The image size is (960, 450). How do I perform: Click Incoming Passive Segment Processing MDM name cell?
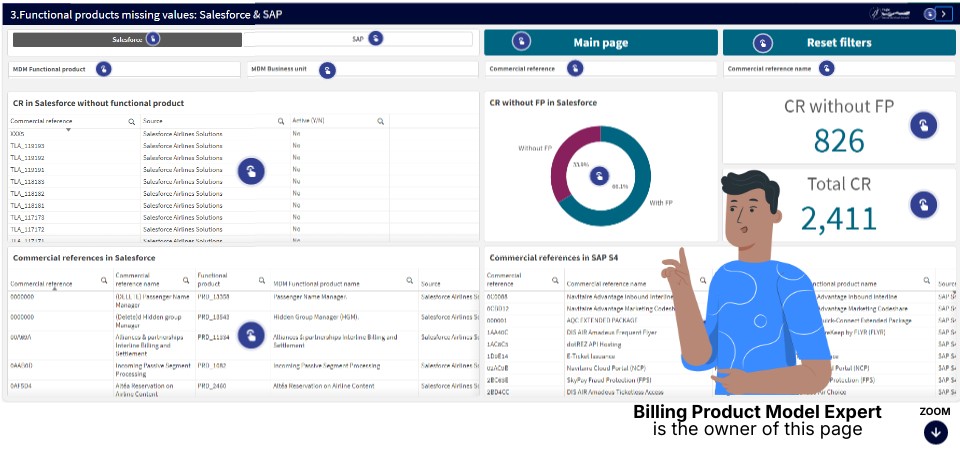pyautogui.click(x=326, y=366)
